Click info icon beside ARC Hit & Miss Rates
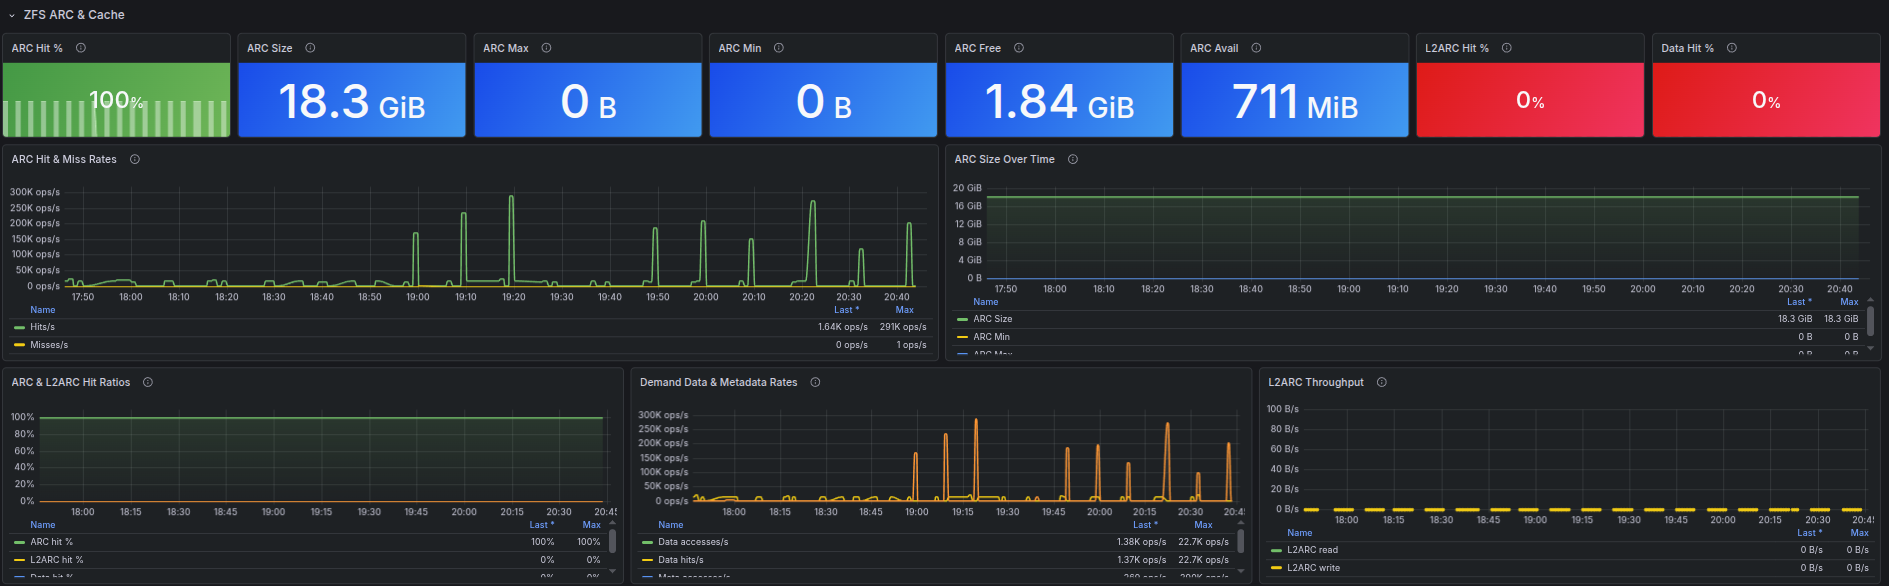Screen dimensions: 1889x586 pos(135,159)
